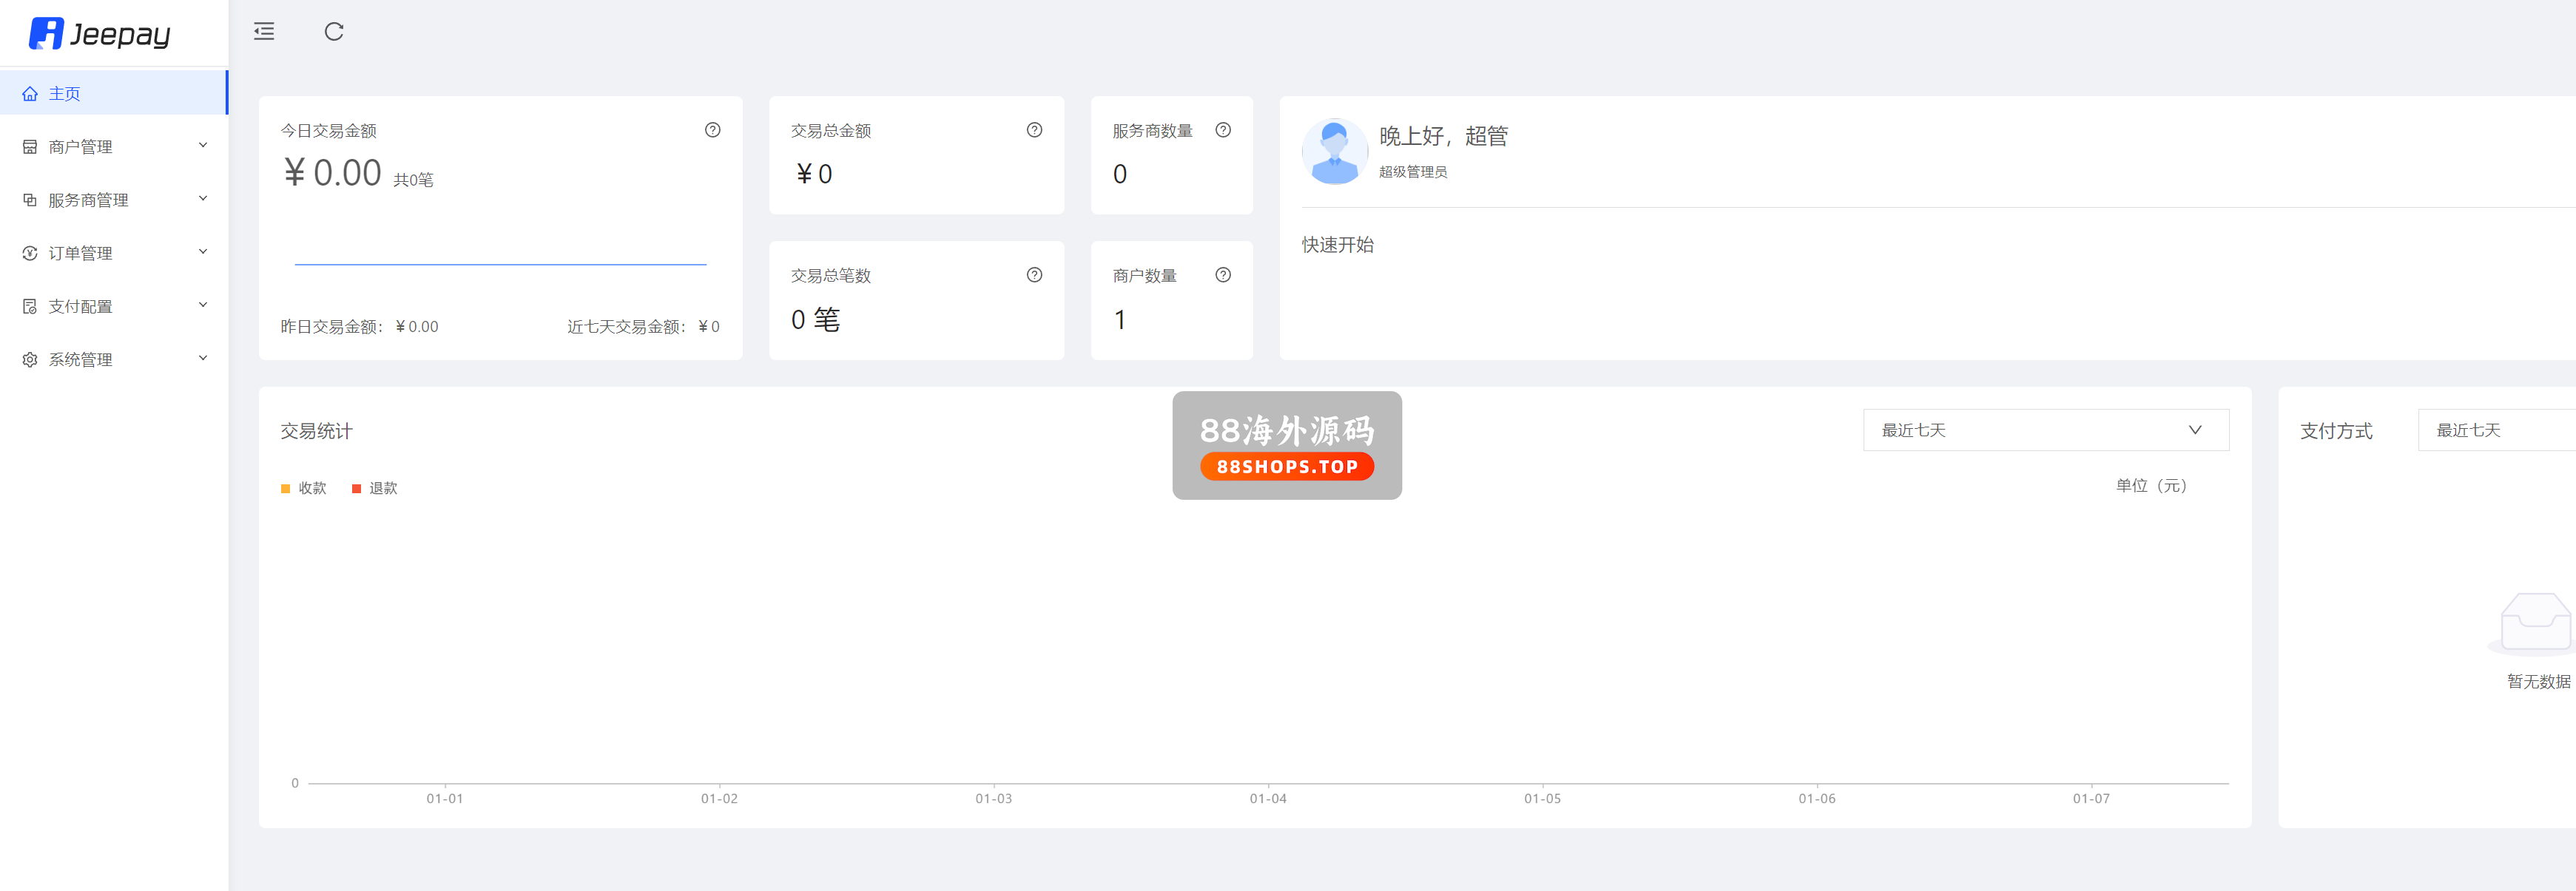The image size is (2576, 891).
Task: Open 最近七天 dropdown beside 支付方式
Action: [x=2495, y=430]
